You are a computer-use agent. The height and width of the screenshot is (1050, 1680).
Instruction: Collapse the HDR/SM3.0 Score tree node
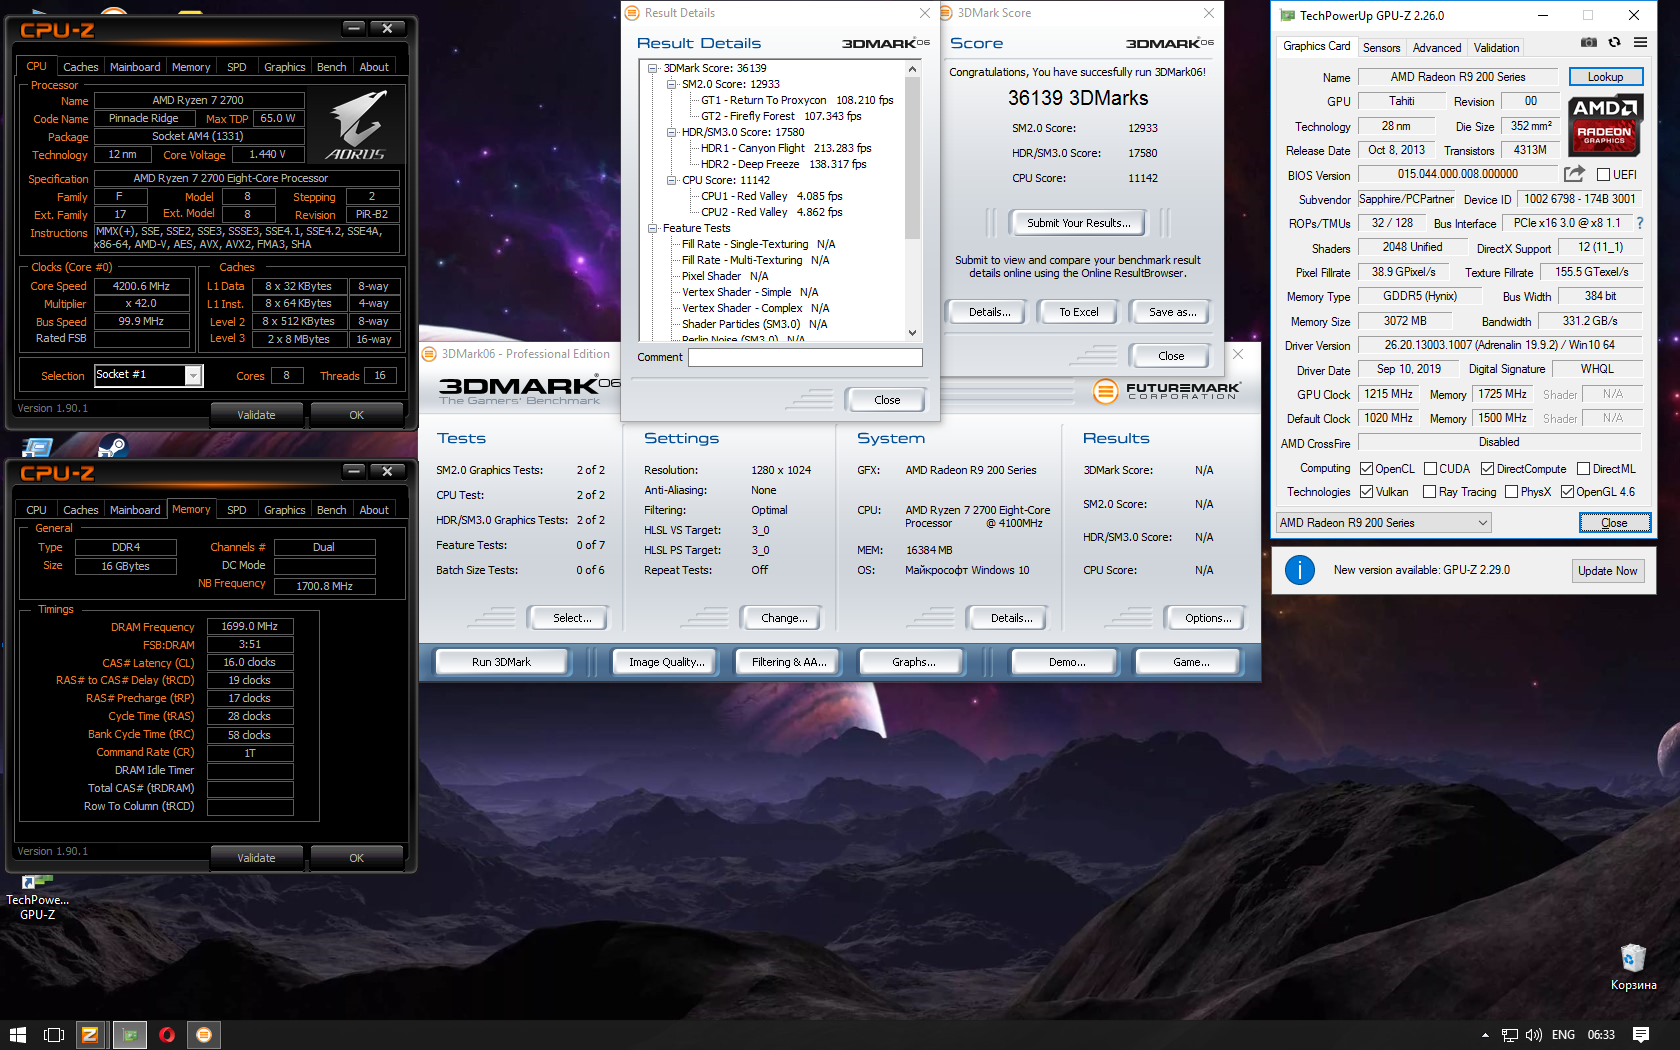click(x=672, y=132)
